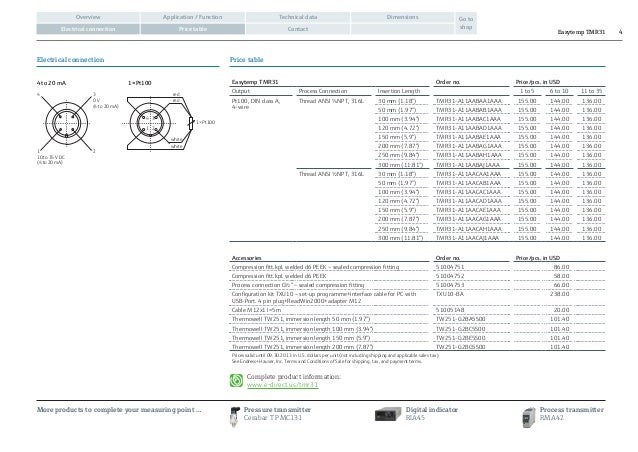Click the 'Insertion Length' column header

pyautogui.click(x=399, y=91)
